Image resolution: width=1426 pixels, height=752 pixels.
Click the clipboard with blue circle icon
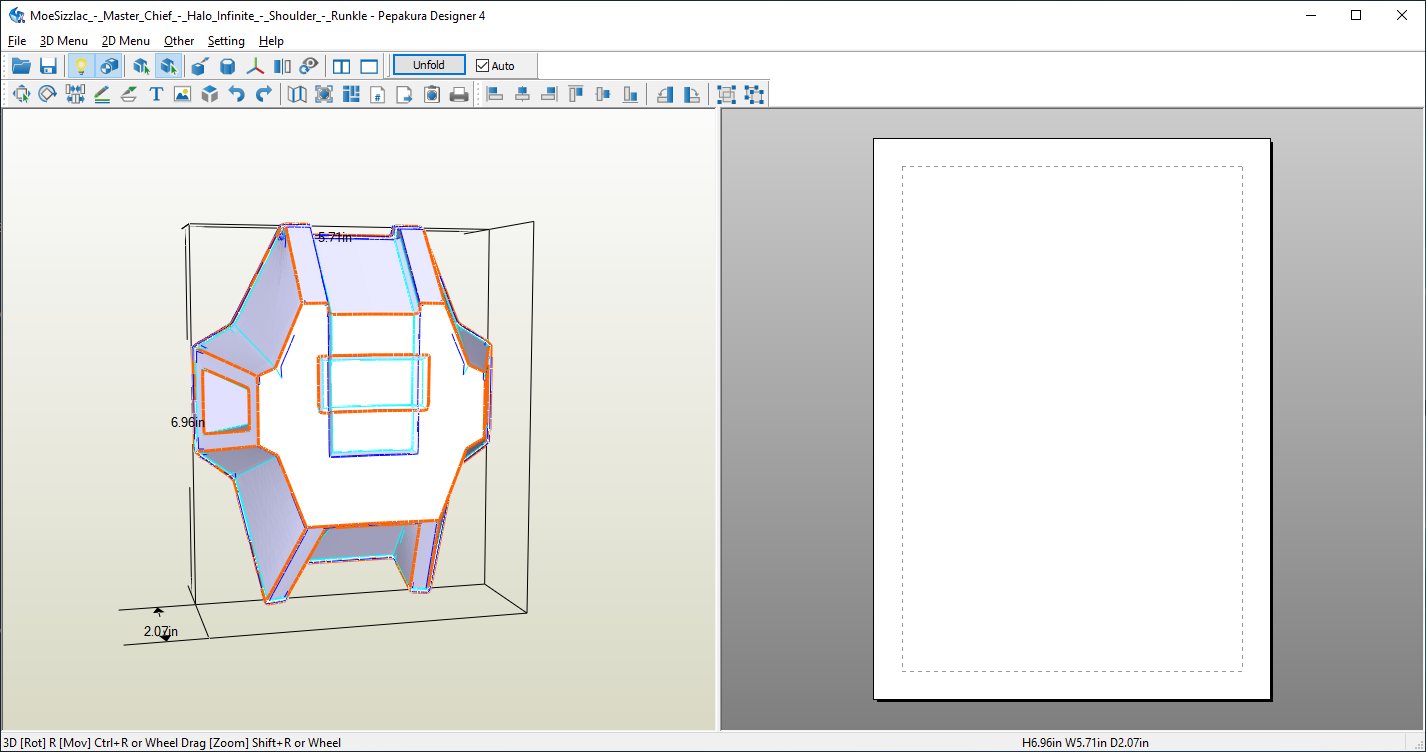432,94
